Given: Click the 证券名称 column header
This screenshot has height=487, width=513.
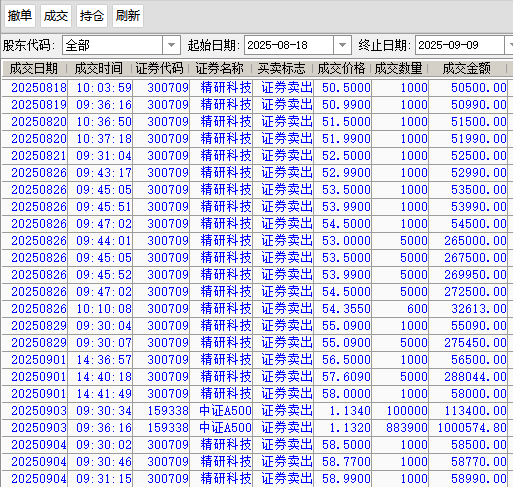Looking at the screenshot, I should pos(220,69).
